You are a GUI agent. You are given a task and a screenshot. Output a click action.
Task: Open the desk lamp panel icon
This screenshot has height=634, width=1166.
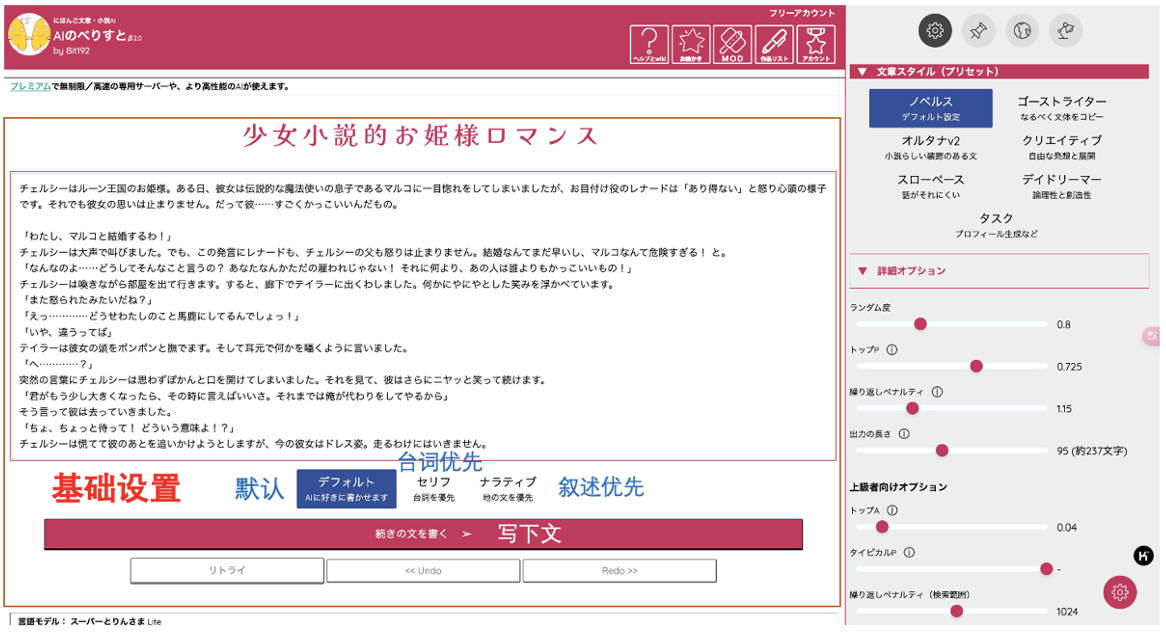click(1066, 31)
